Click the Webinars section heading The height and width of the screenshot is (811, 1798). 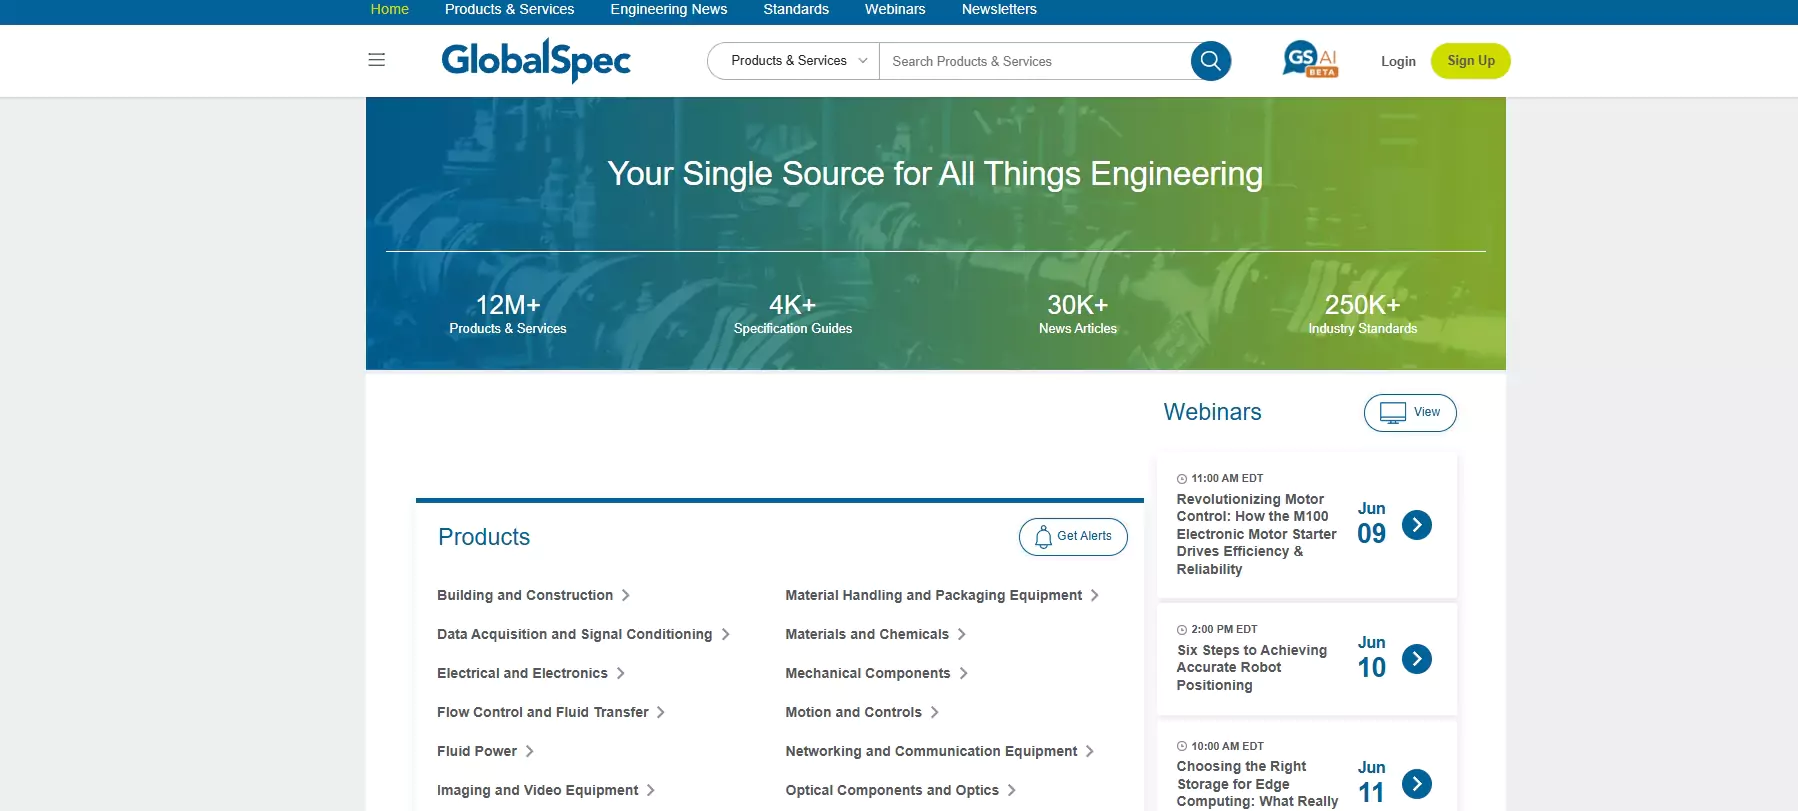[x=1212, y=412]
